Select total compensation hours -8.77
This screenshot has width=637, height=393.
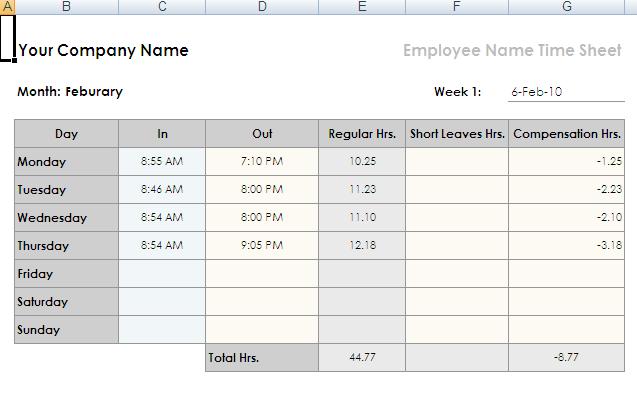[567, 358]
